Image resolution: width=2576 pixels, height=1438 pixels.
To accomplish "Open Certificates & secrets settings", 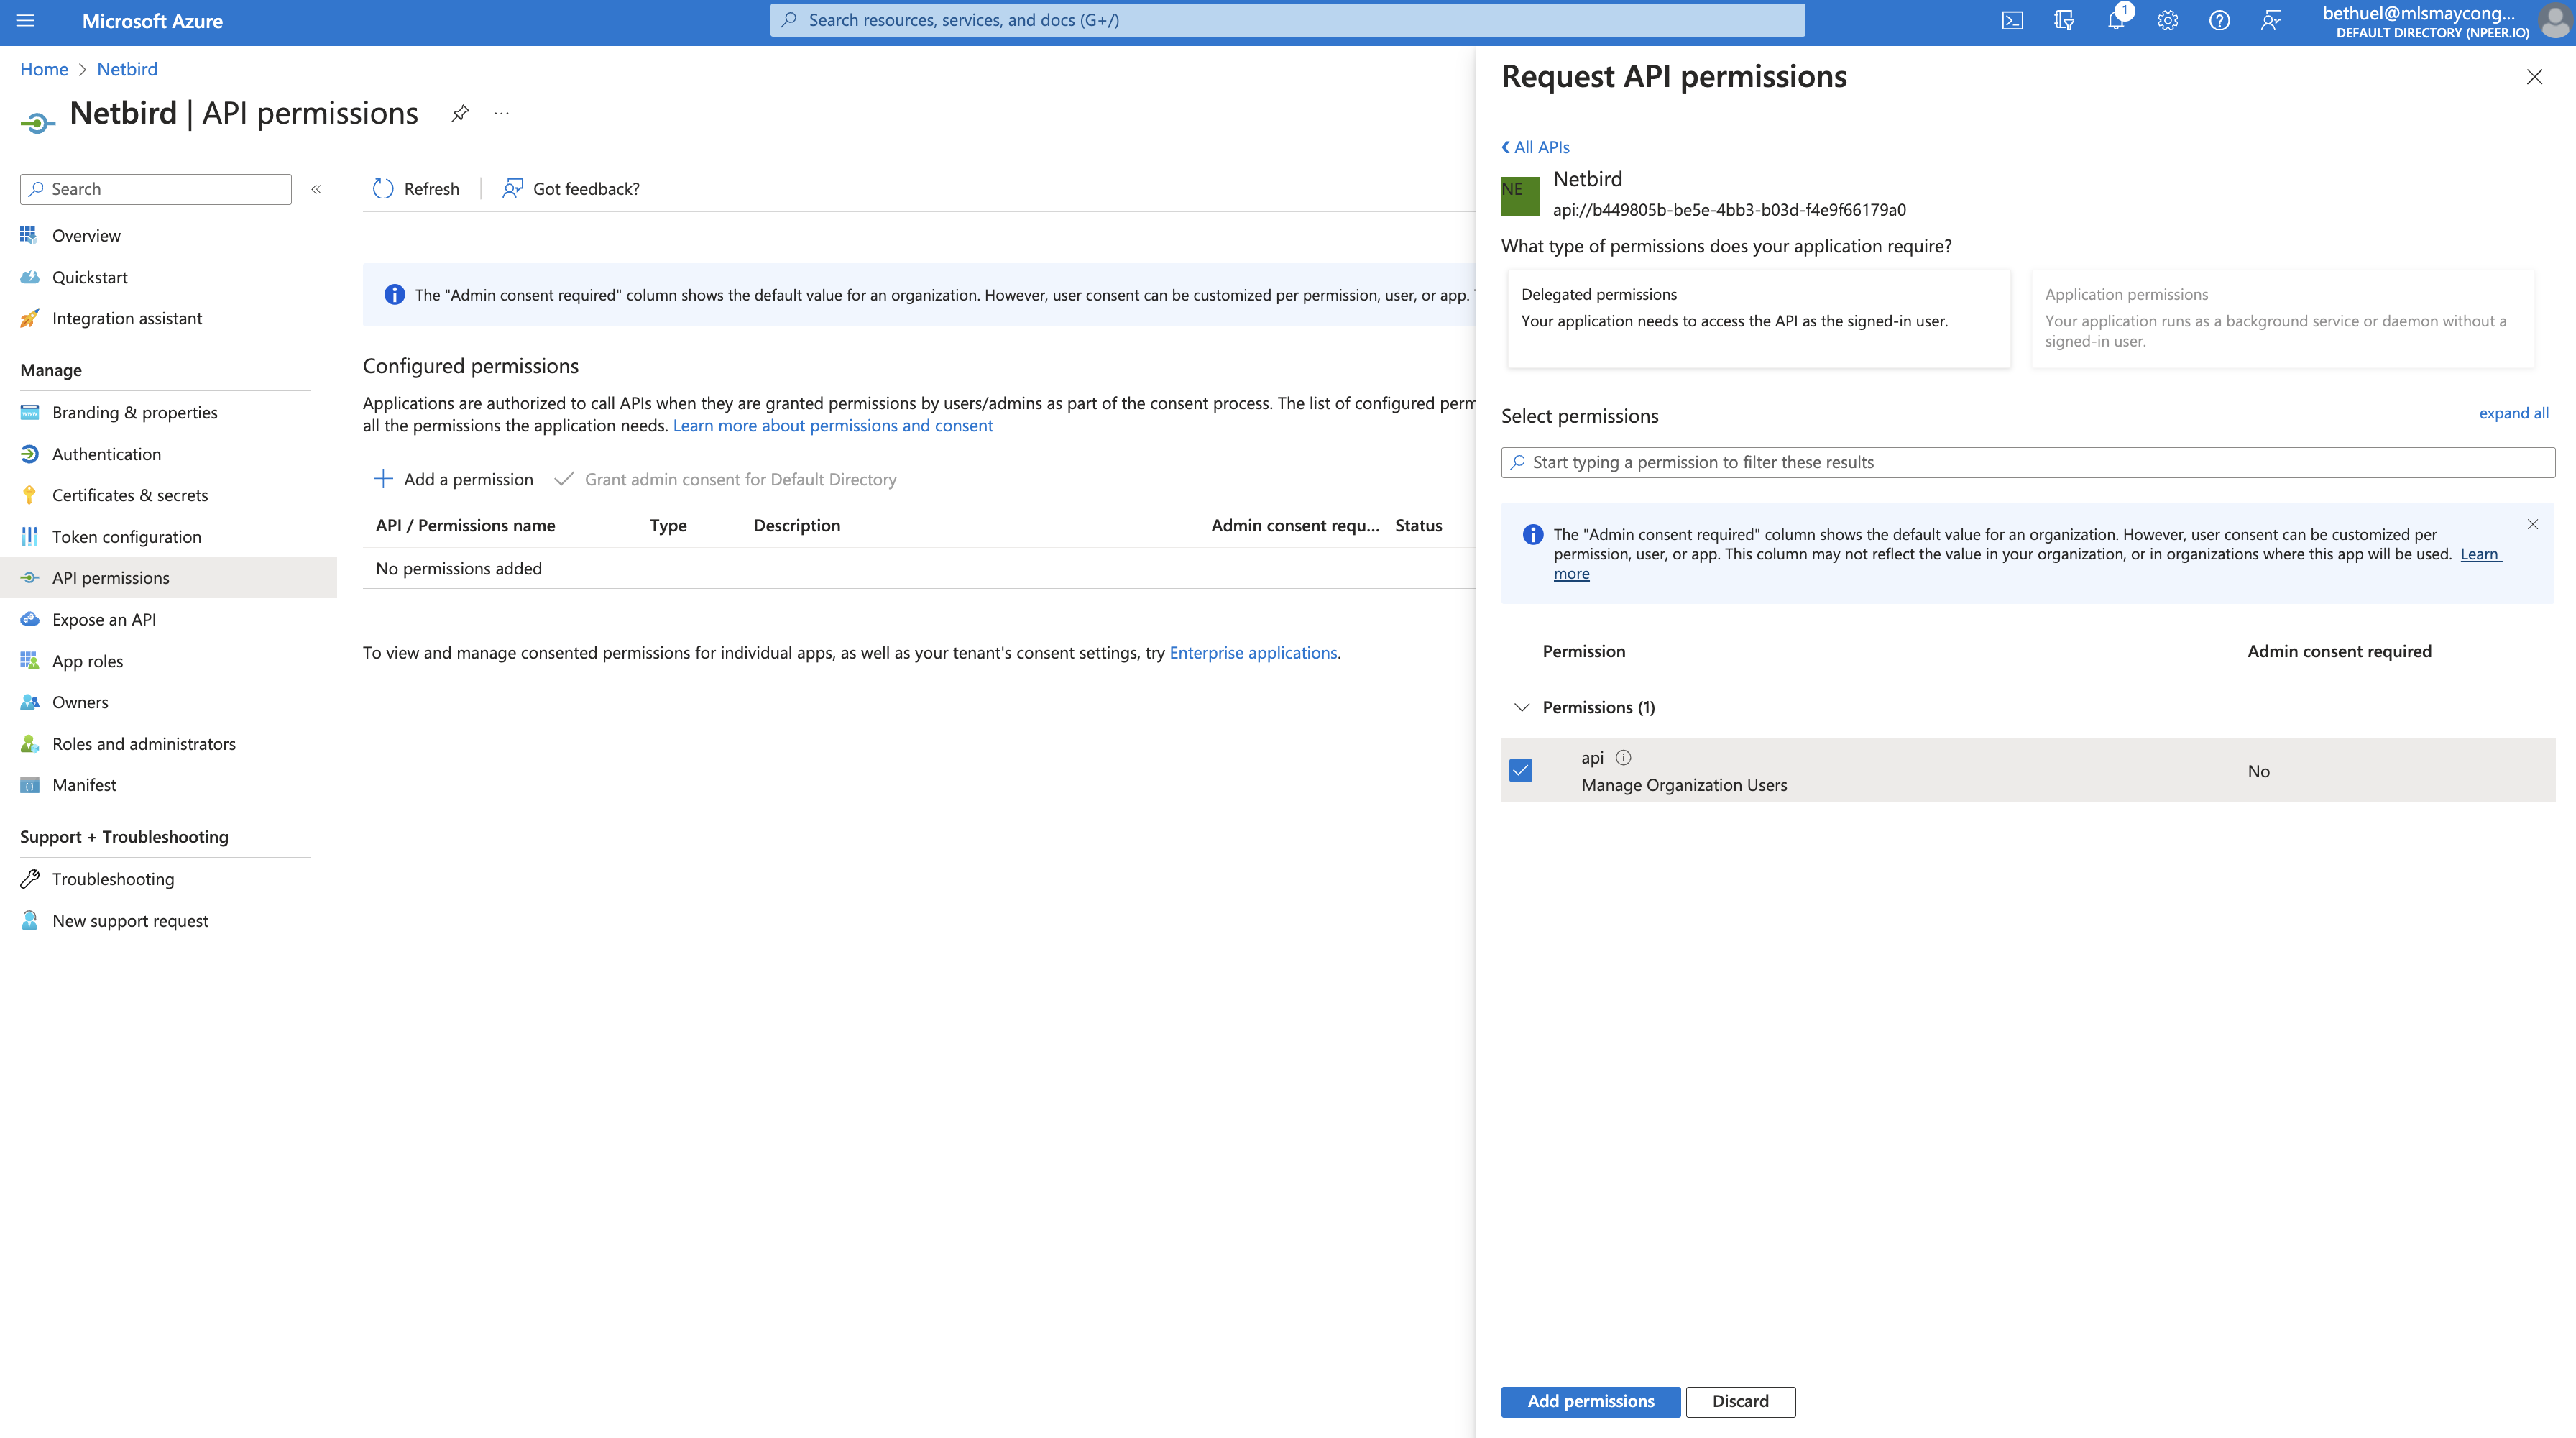I will click(x=130, y=494).
